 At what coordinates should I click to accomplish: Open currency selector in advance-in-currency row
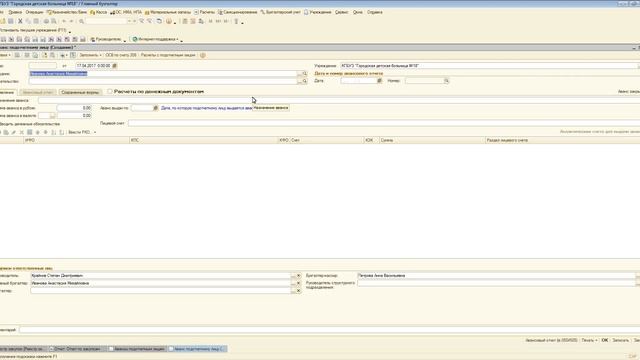(x=52, y=116)
